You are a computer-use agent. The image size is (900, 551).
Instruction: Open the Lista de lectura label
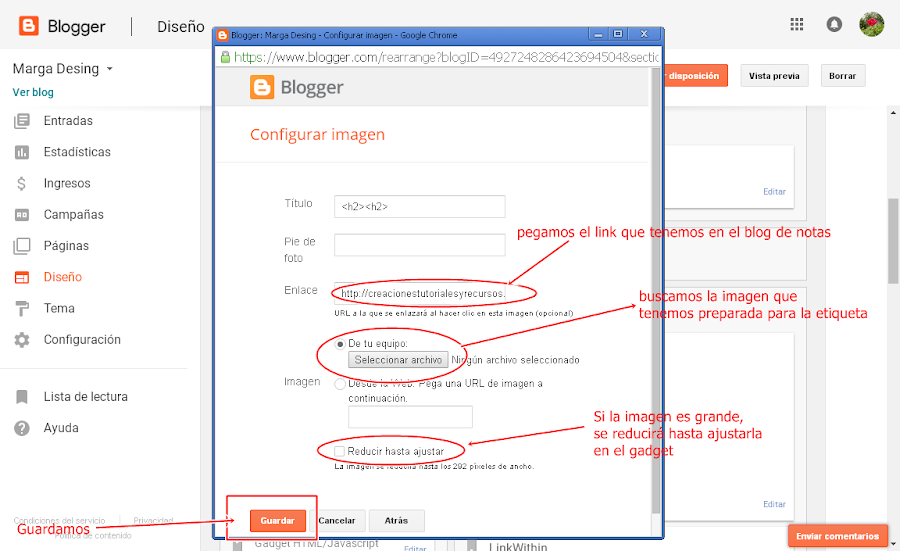(86, 397)
